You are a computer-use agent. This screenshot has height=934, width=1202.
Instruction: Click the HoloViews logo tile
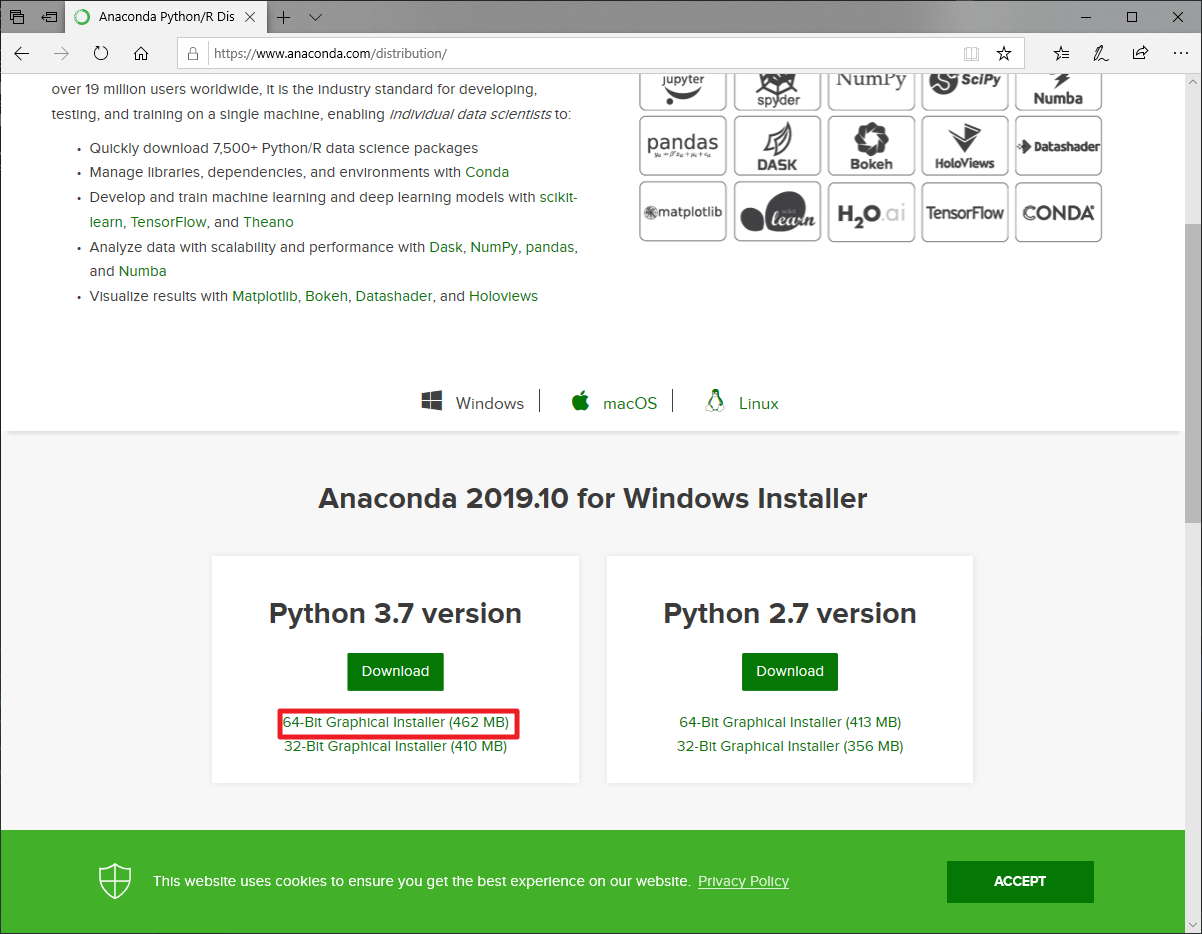point(965,146)
